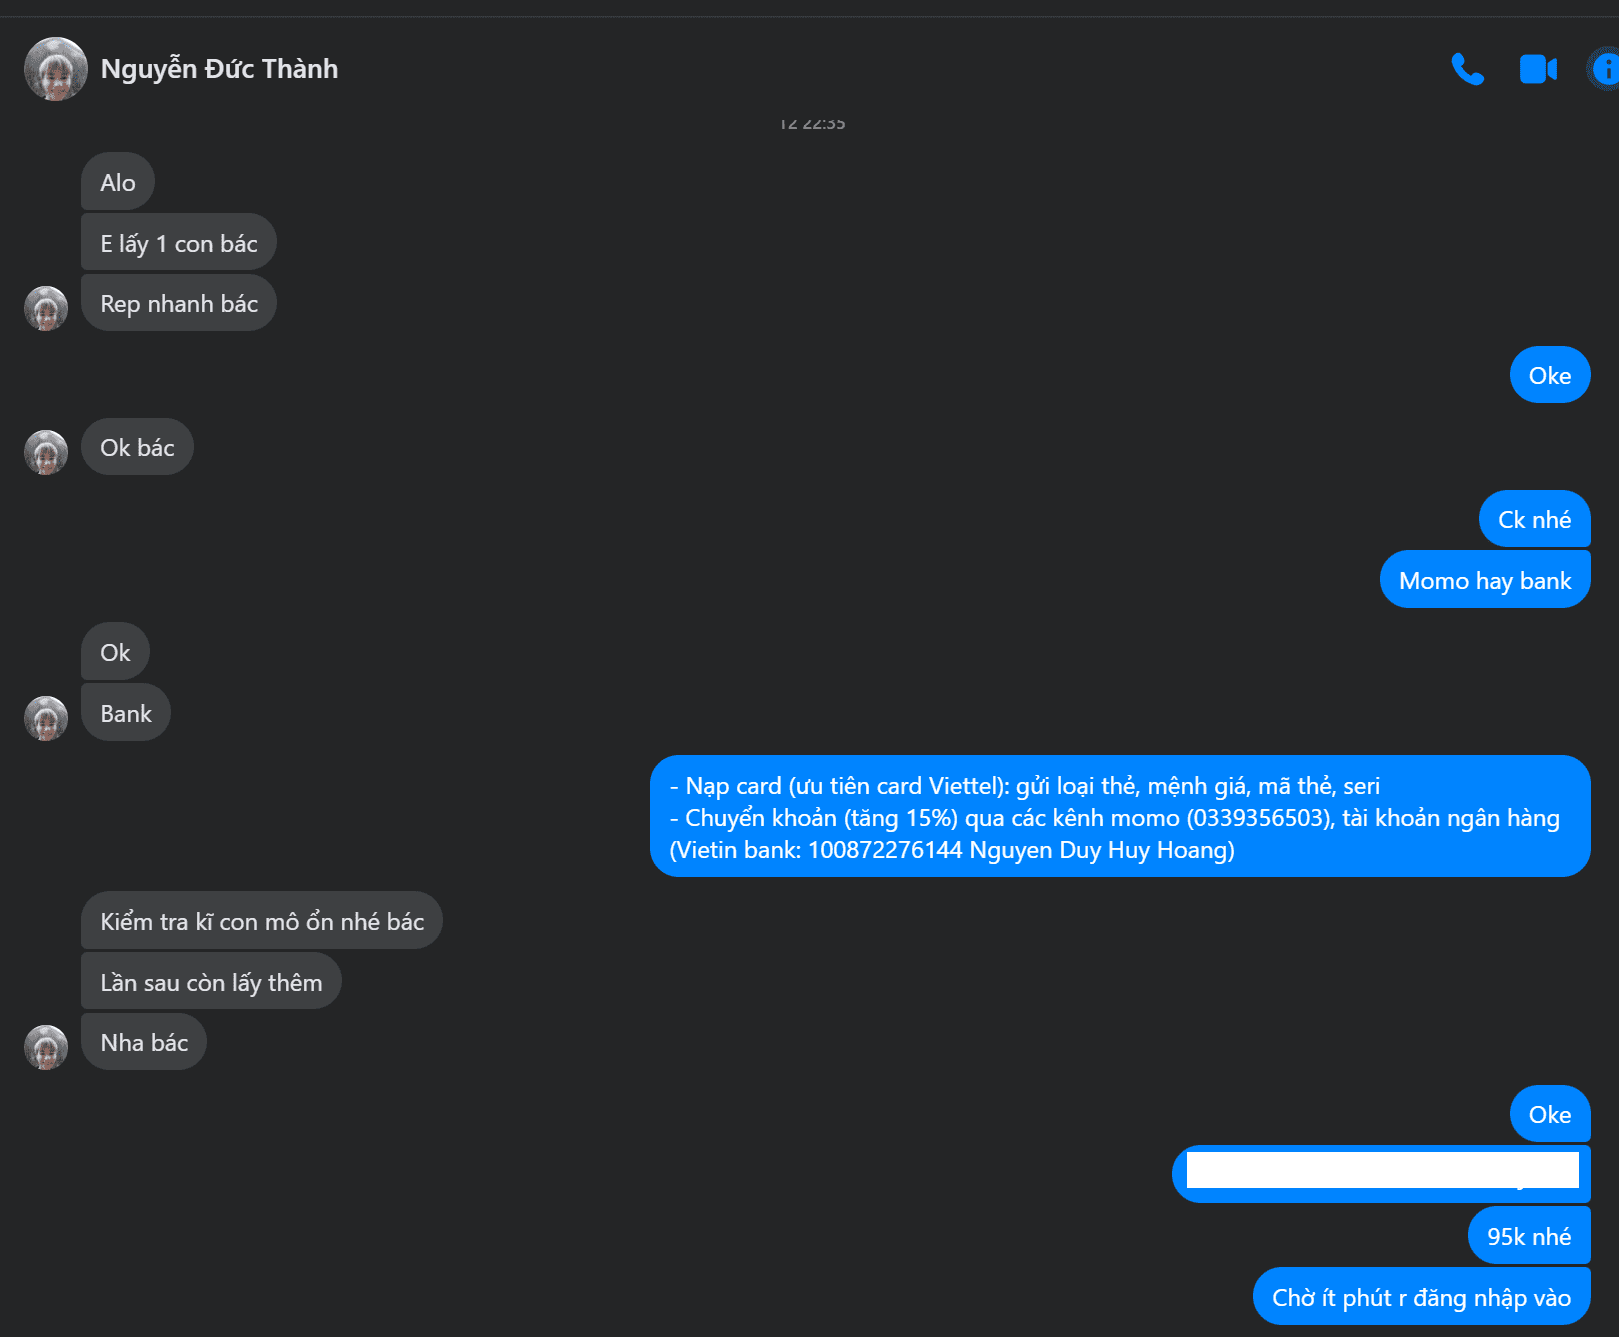Screen dimensions: 1619x1337
Task: Click avatar beside "Nha bác" message
Action: pyautogui.click(x=46, y=1047)
